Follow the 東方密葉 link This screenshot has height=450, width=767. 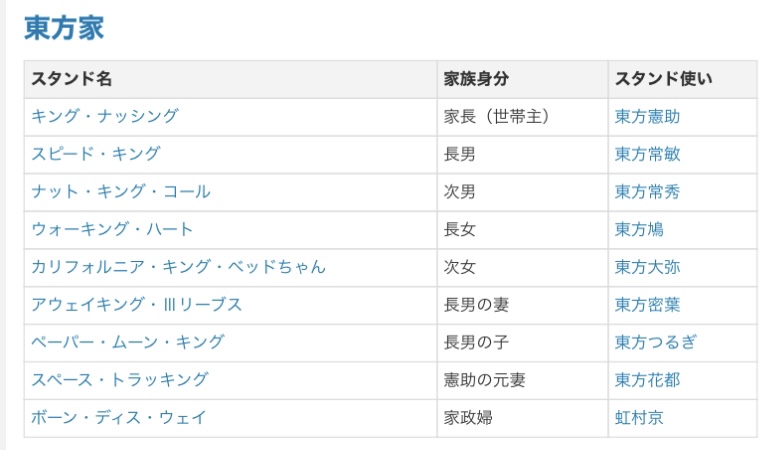click(x=647, y=304)
